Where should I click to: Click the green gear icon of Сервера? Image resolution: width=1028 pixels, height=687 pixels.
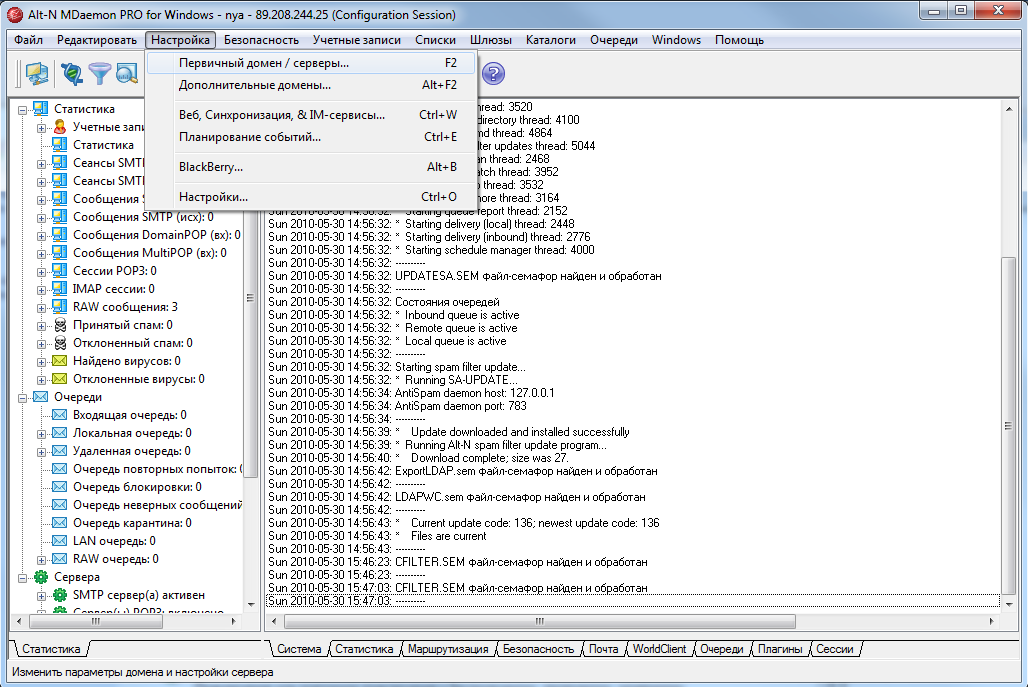41,577
